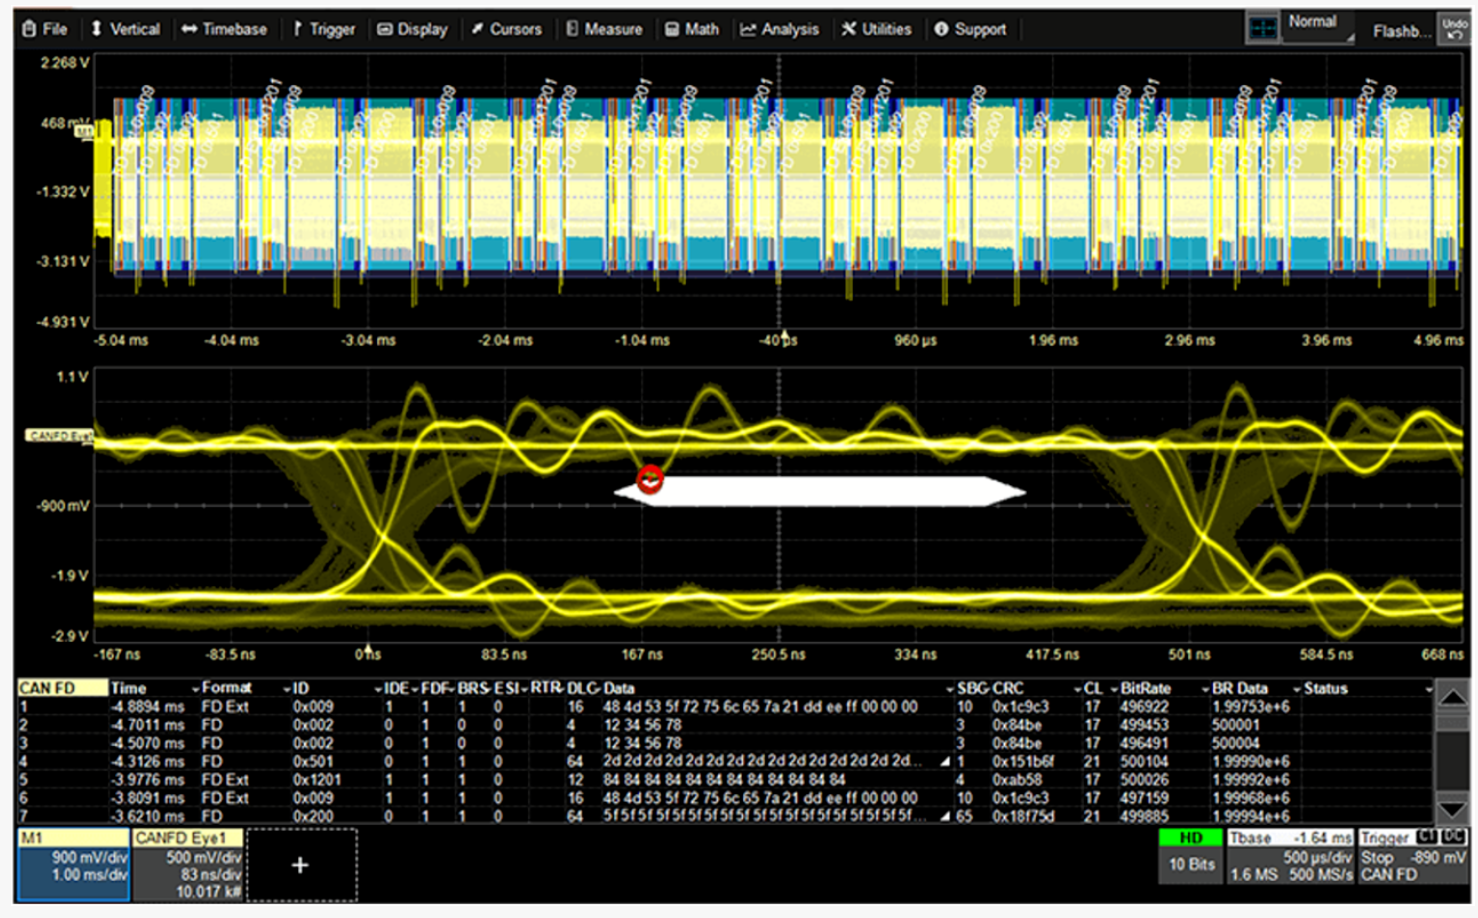This screenshot has height=918, width=1478.
Task: Click the Tbase timebase descriptor
Action: pos(1289,856)
